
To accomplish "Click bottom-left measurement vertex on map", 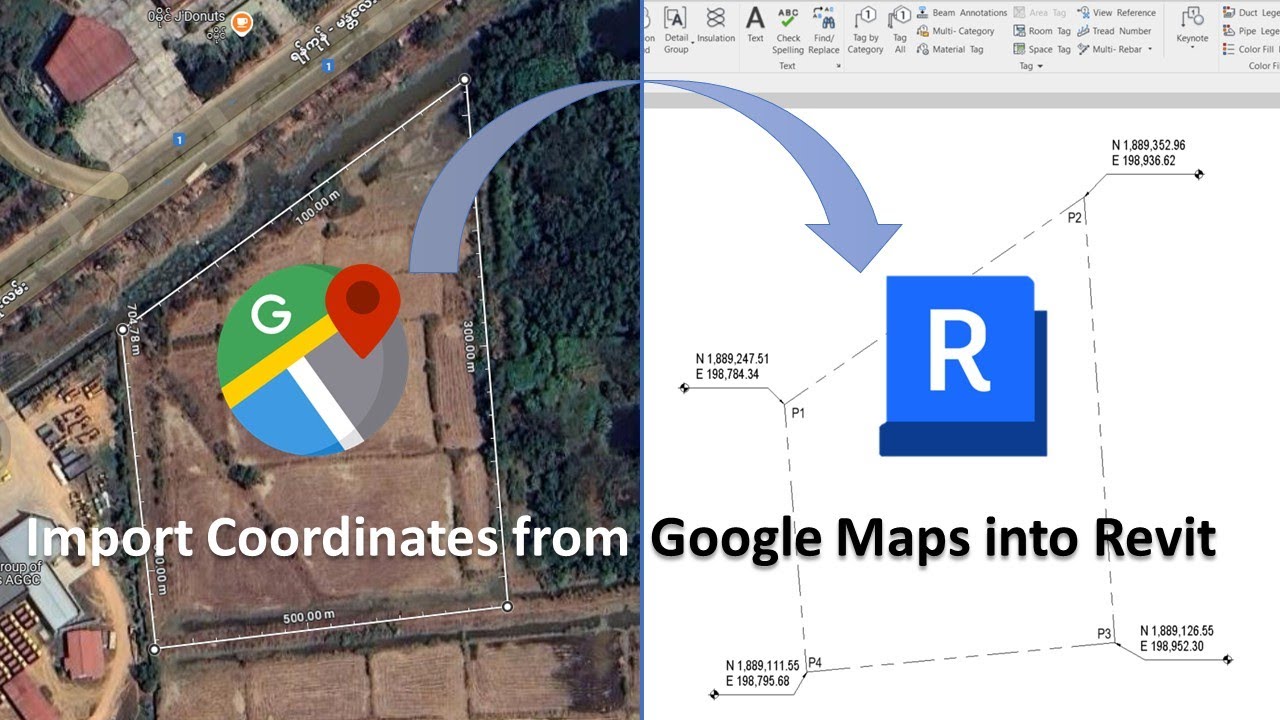I will click(154, 649).
